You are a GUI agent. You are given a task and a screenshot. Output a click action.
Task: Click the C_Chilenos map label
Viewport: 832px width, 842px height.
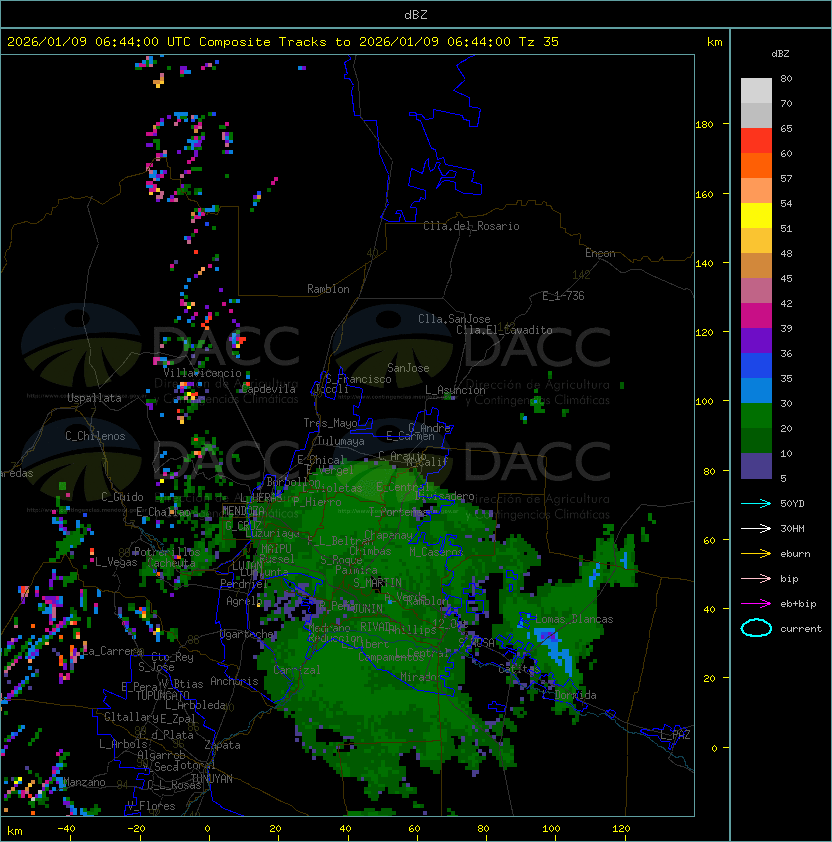pos(95,436)
